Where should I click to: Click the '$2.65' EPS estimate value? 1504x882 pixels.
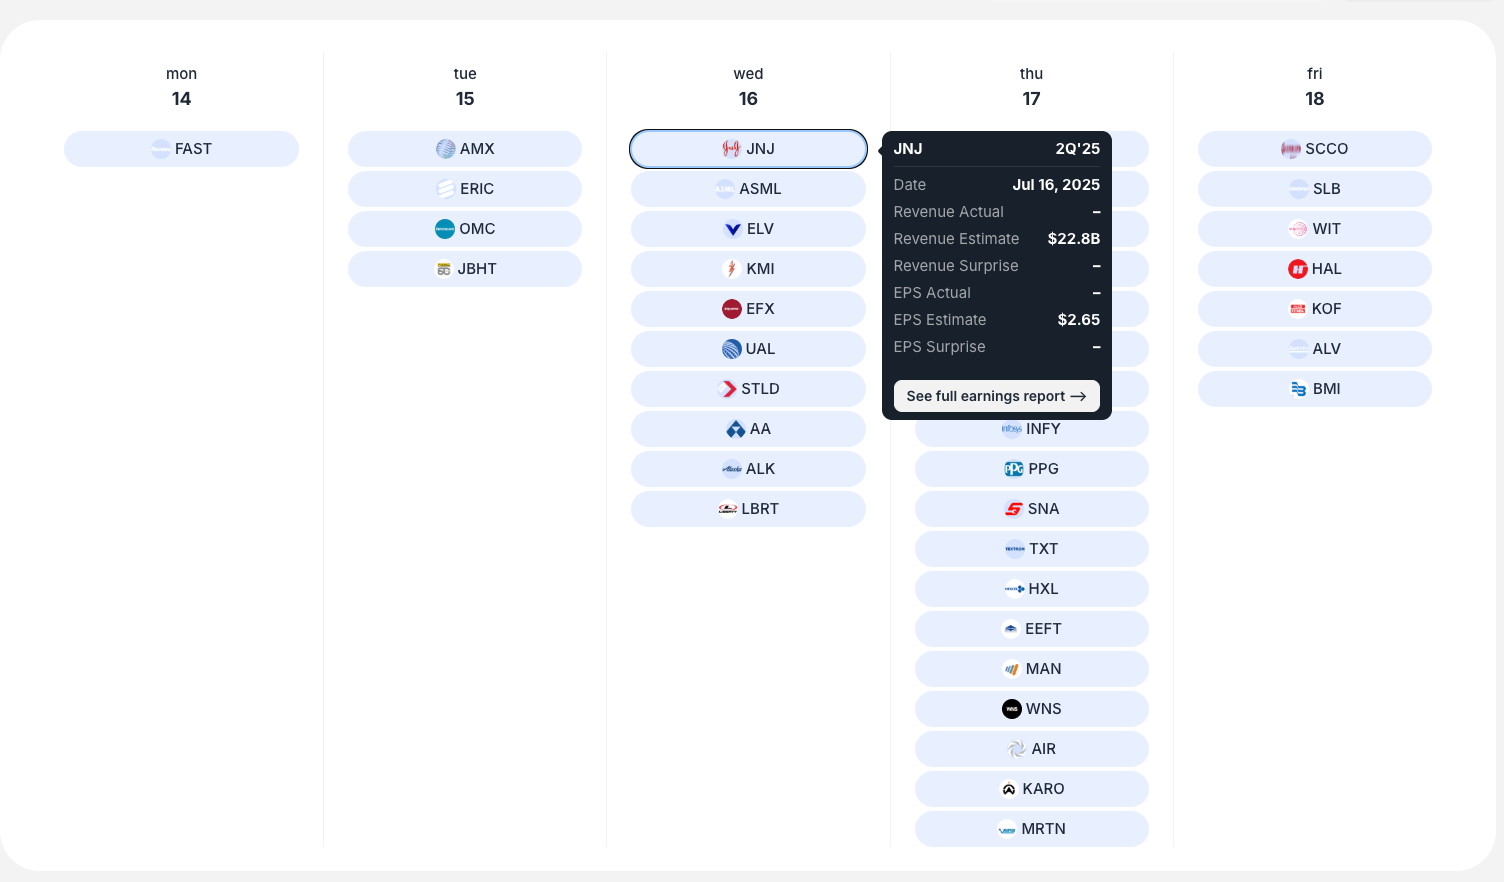tap(1079, 320)
